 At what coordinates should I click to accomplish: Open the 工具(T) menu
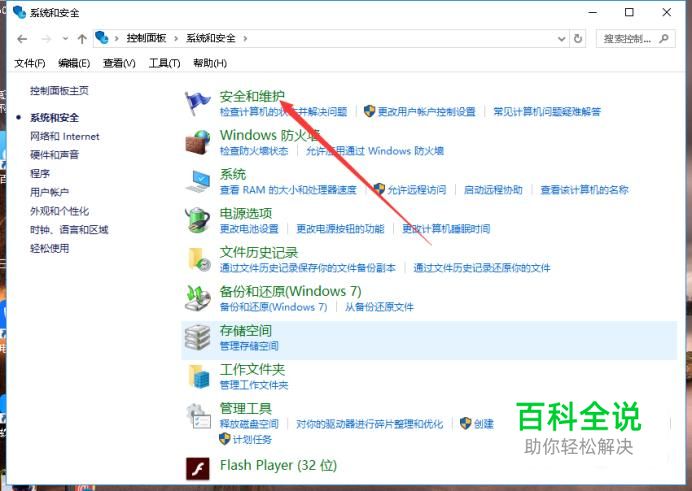[165, 63]
